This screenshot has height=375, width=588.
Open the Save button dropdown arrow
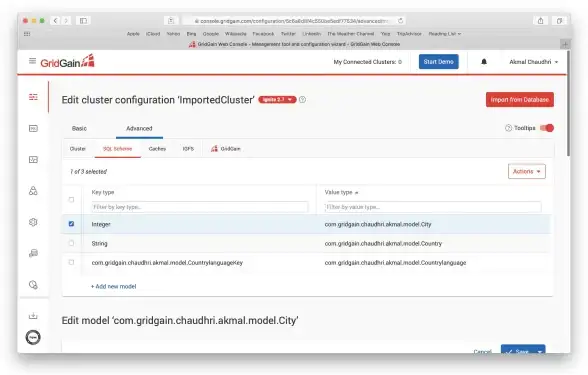tap(540, 352)
